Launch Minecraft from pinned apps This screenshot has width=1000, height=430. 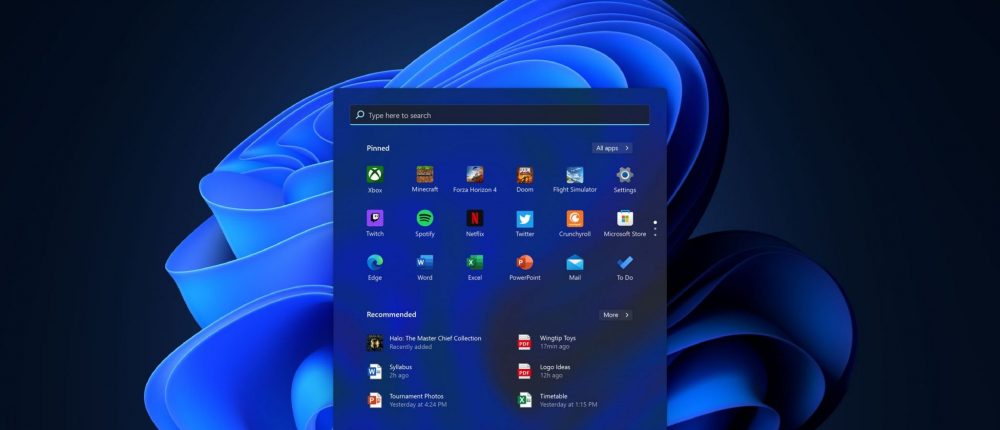coord(425,176)
